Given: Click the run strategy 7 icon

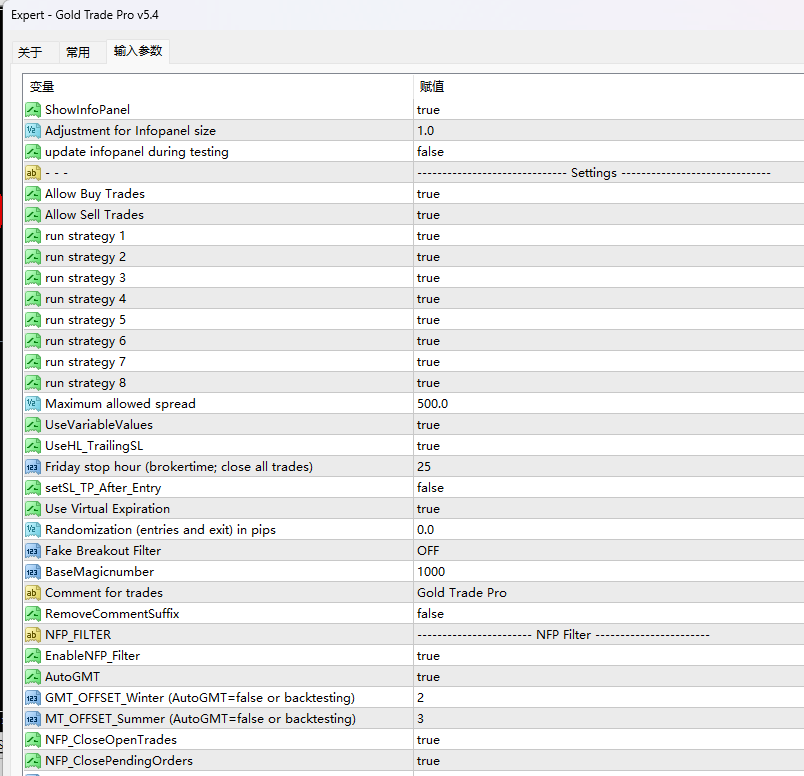Looking at the screenshot, I should point(33,362).
